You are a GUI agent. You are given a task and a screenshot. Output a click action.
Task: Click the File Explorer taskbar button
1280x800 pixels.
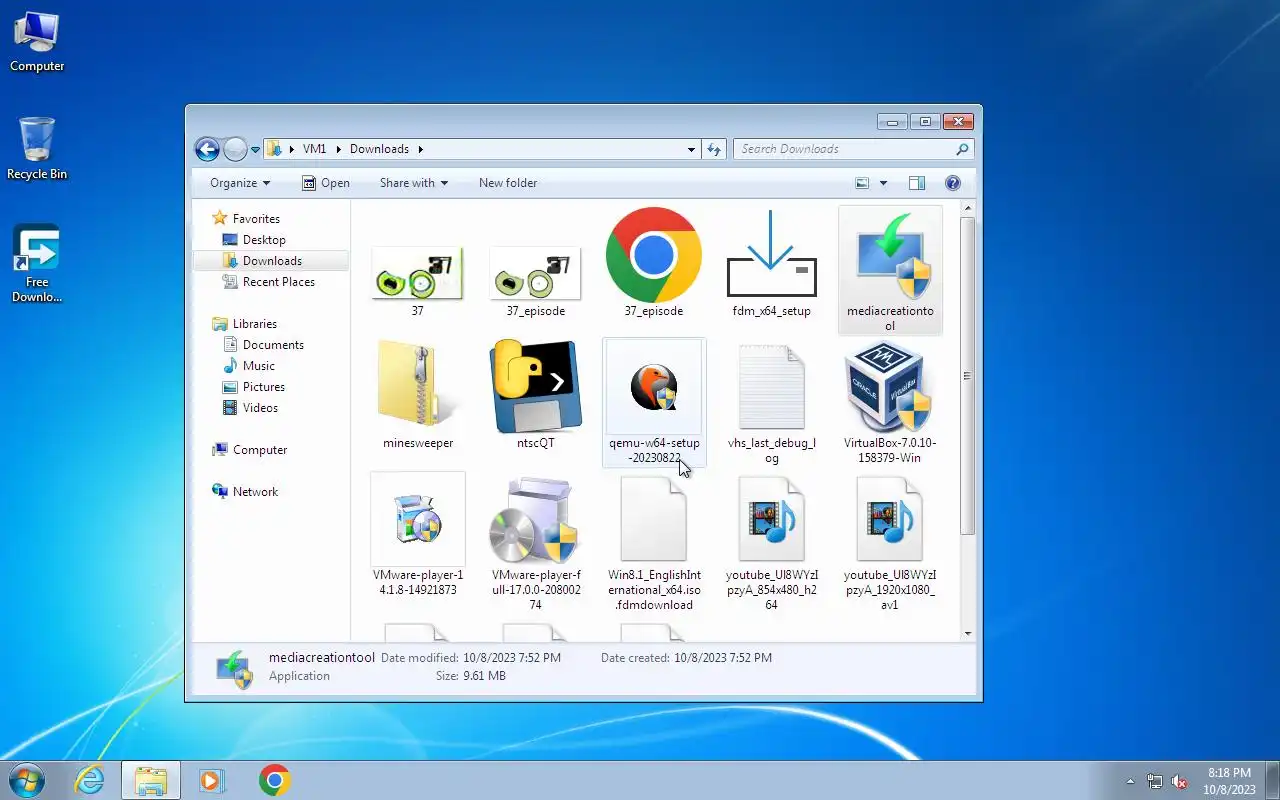click(x=151, y=780)
